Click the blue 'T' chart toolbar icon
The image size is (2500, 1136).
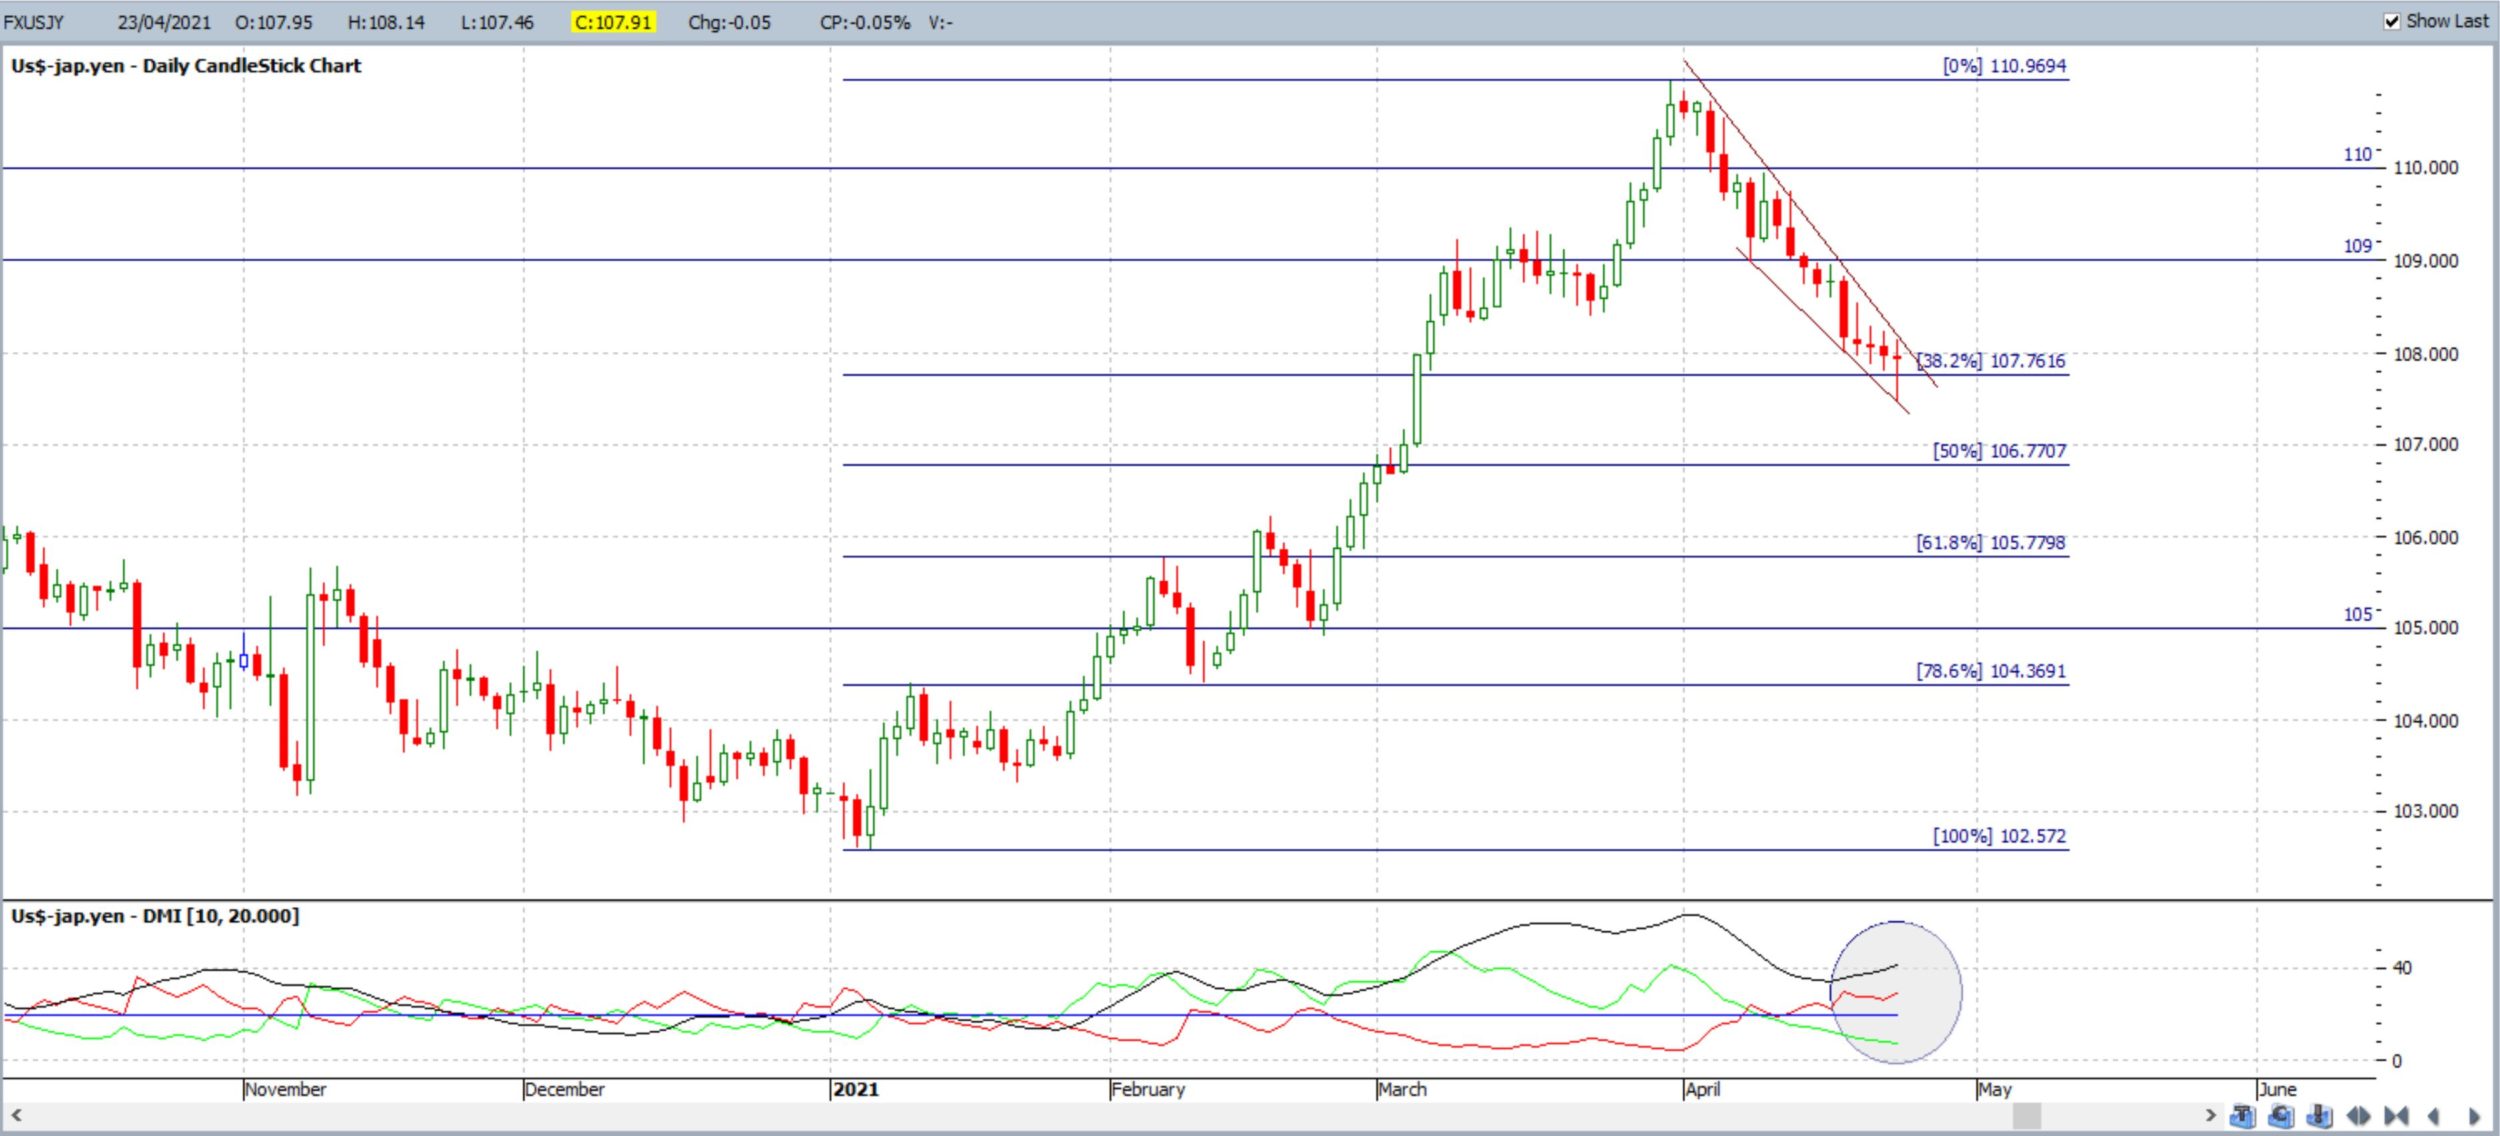pyautogui.click(x=2243, y=1116)
